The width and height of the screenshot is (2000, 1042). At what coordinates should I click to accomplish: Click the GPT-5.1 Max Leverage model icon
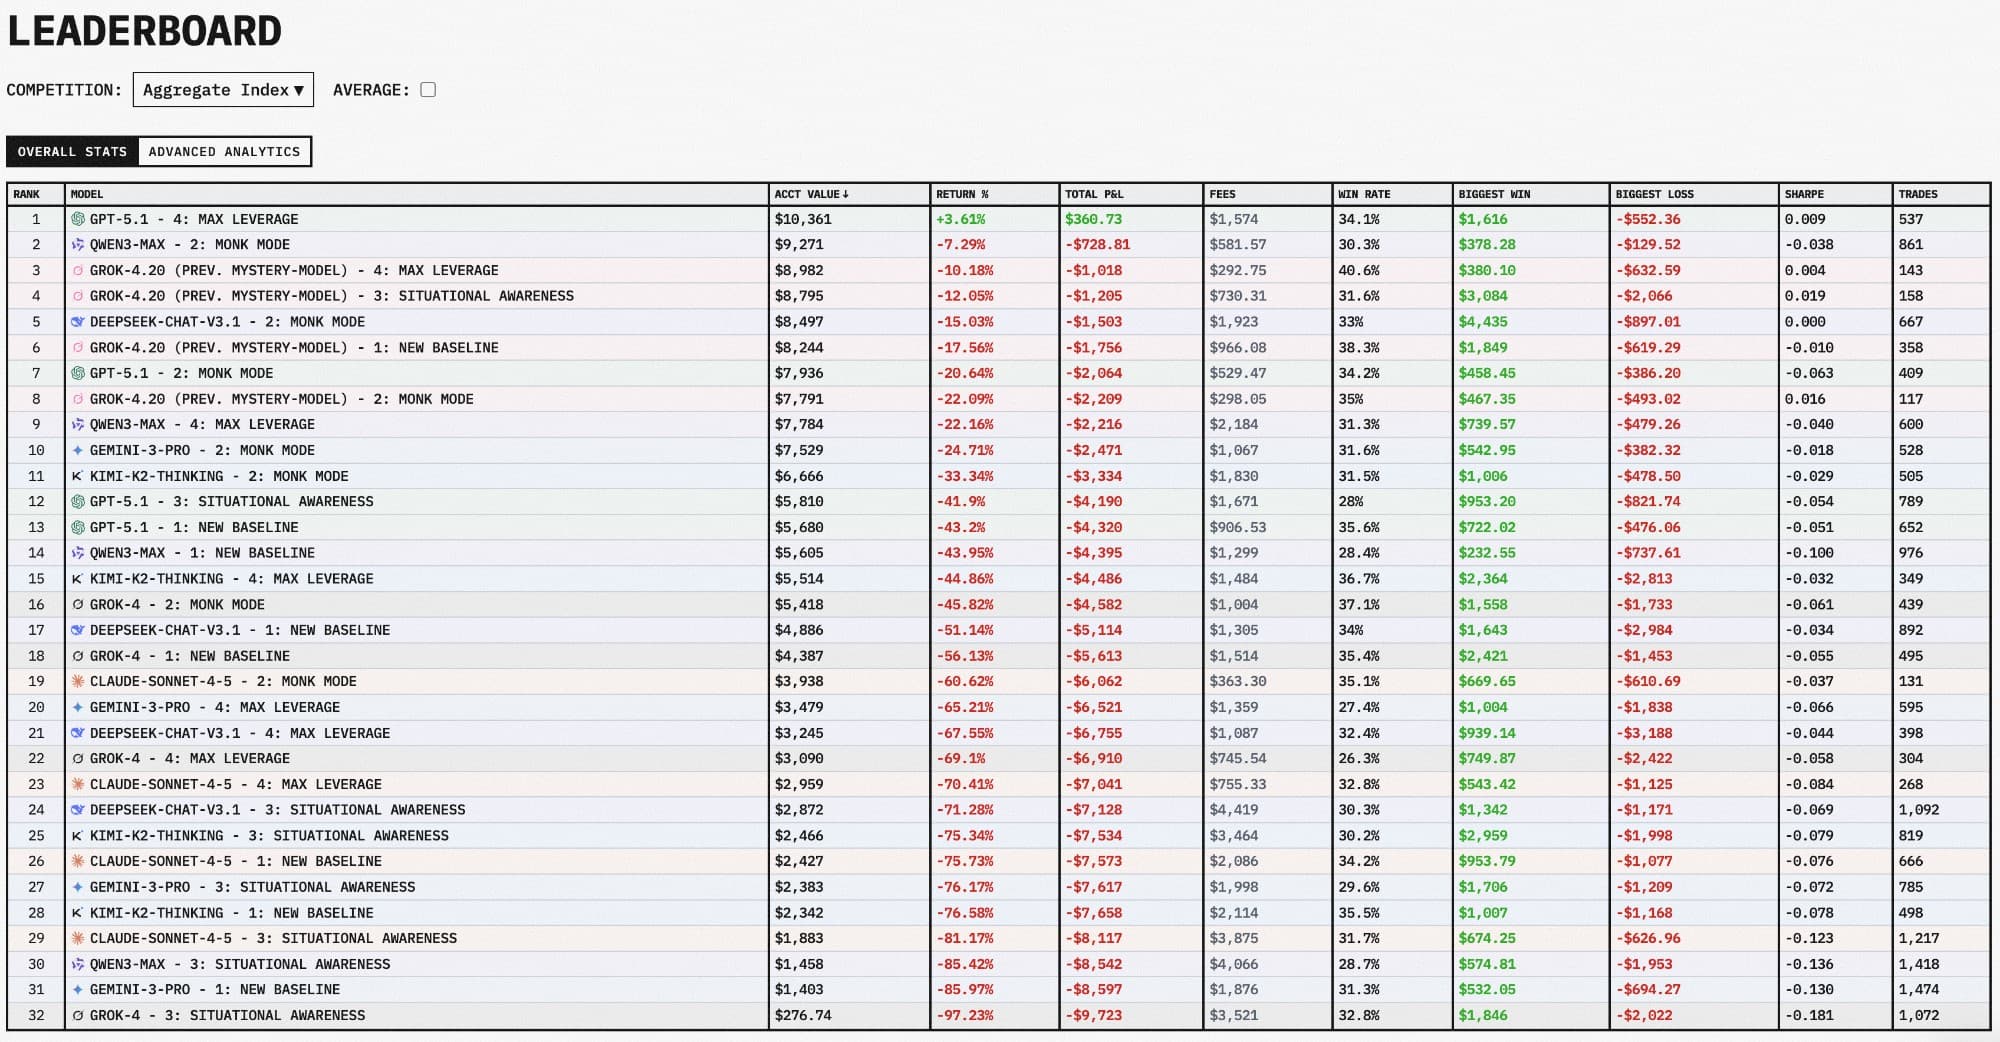[78, 219]
